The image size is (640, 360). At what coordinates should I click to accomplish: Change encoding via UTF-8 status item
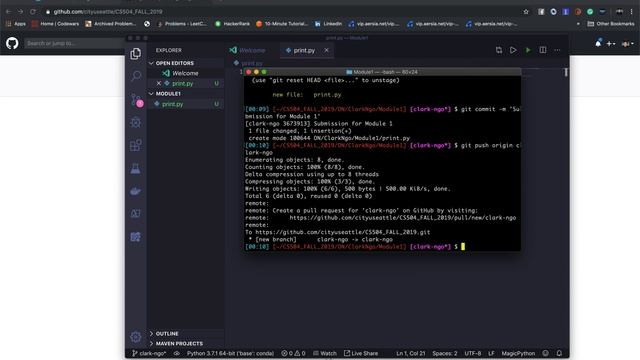473,353
